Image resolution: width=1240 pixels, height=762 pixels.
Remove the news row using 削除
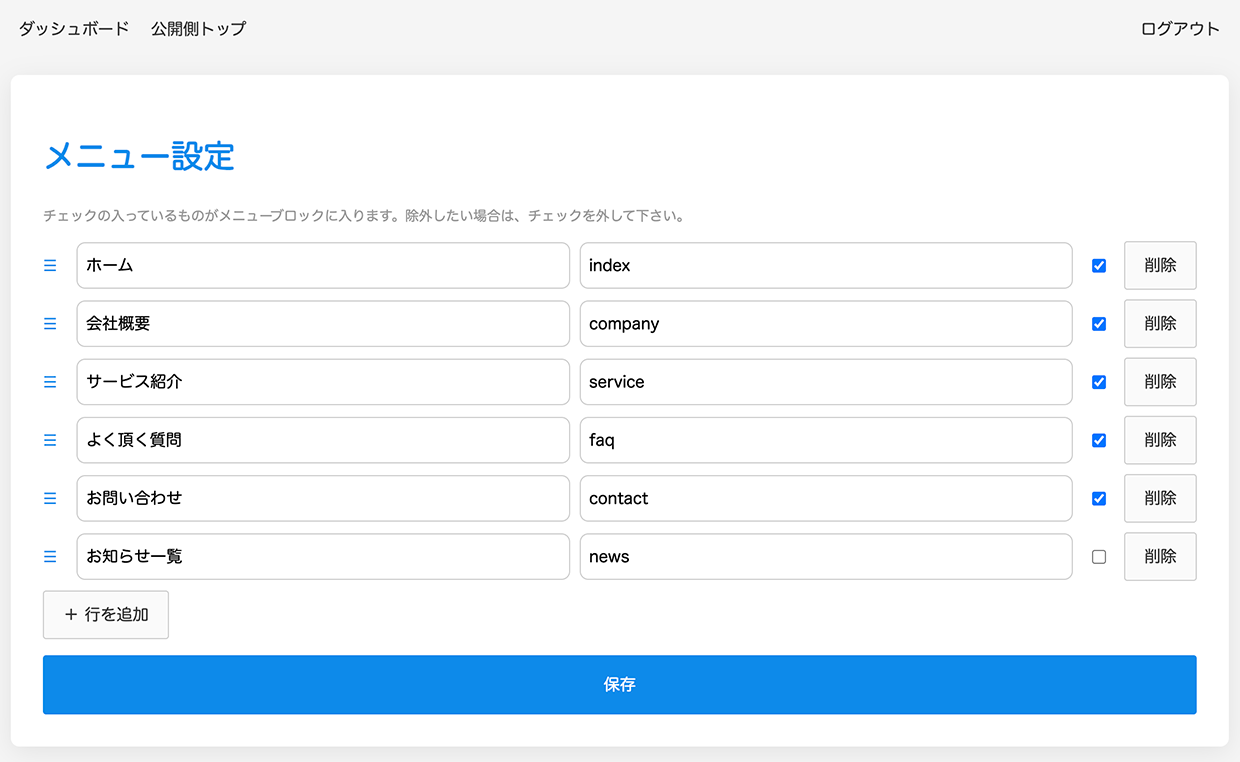point(1160,557)
